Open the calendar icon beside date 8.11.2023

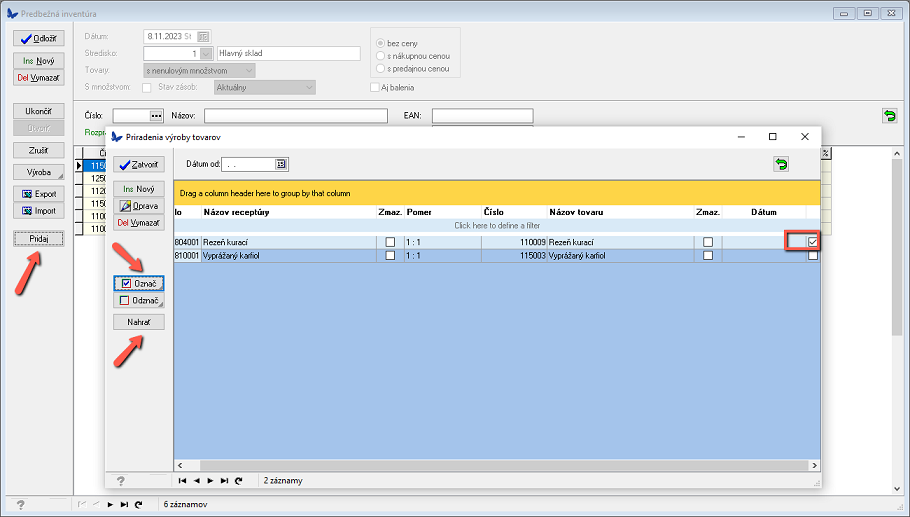pos(203,37)
